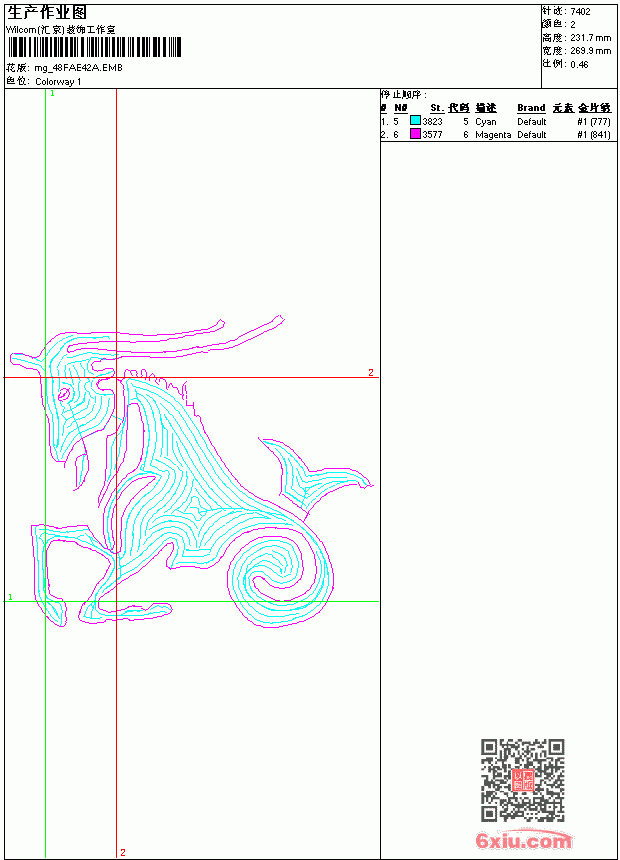
Task: Click the spiral tail of the embroidery design
Action: click(x=280, y=580)
